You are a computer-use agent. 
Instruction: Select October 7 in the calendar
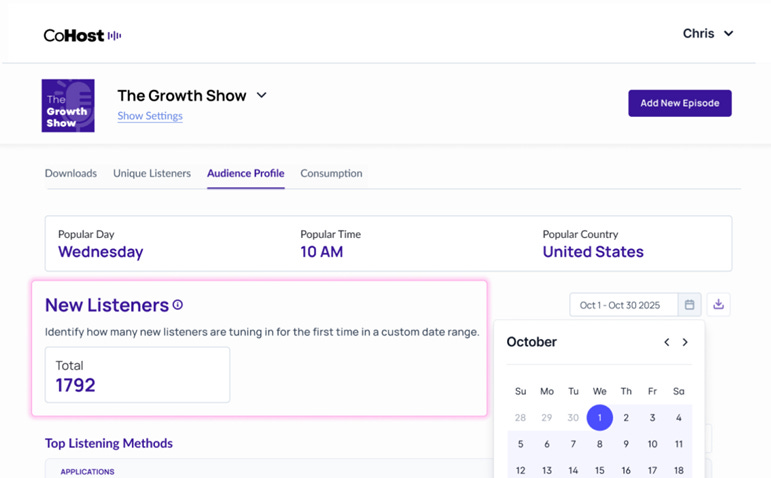(x=573, y=444)
